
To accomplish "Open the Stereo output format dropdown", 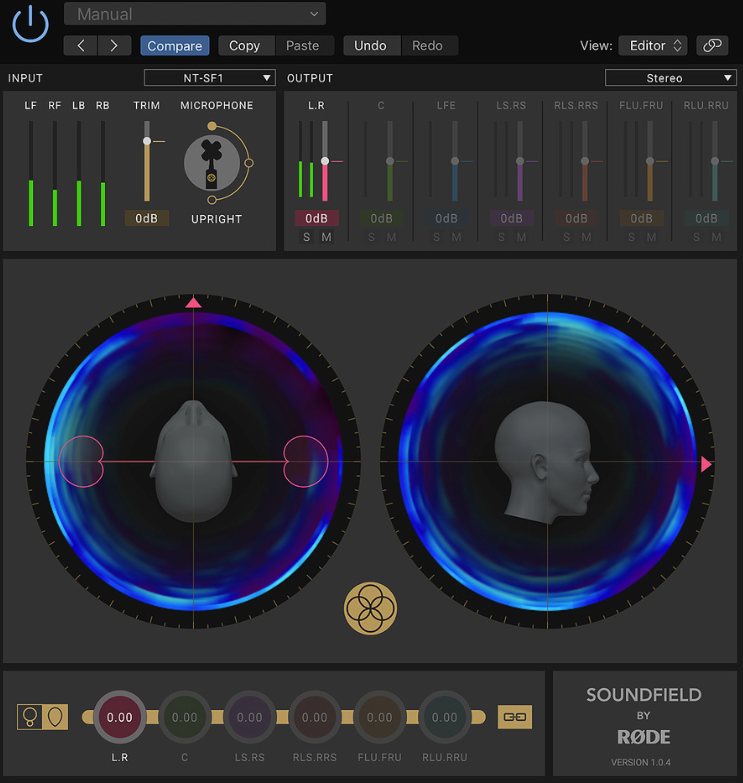I will [669, 78].
